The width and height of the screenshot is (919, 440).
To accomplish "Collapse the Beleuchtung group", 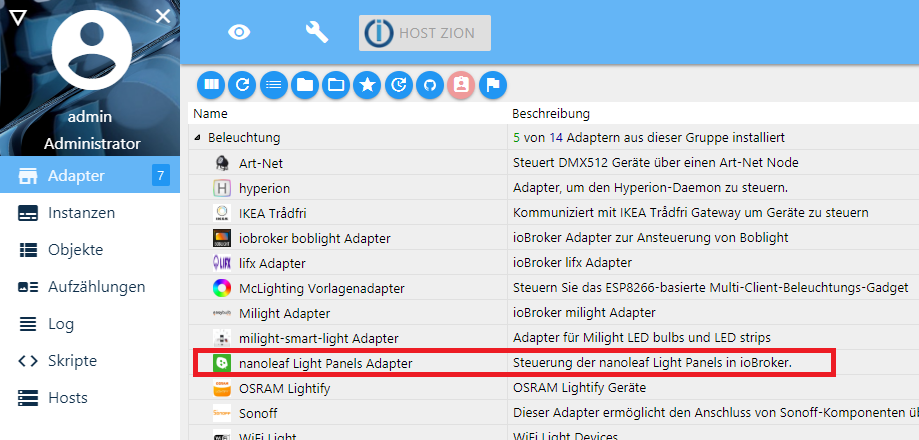I will [x=197, y=138].
